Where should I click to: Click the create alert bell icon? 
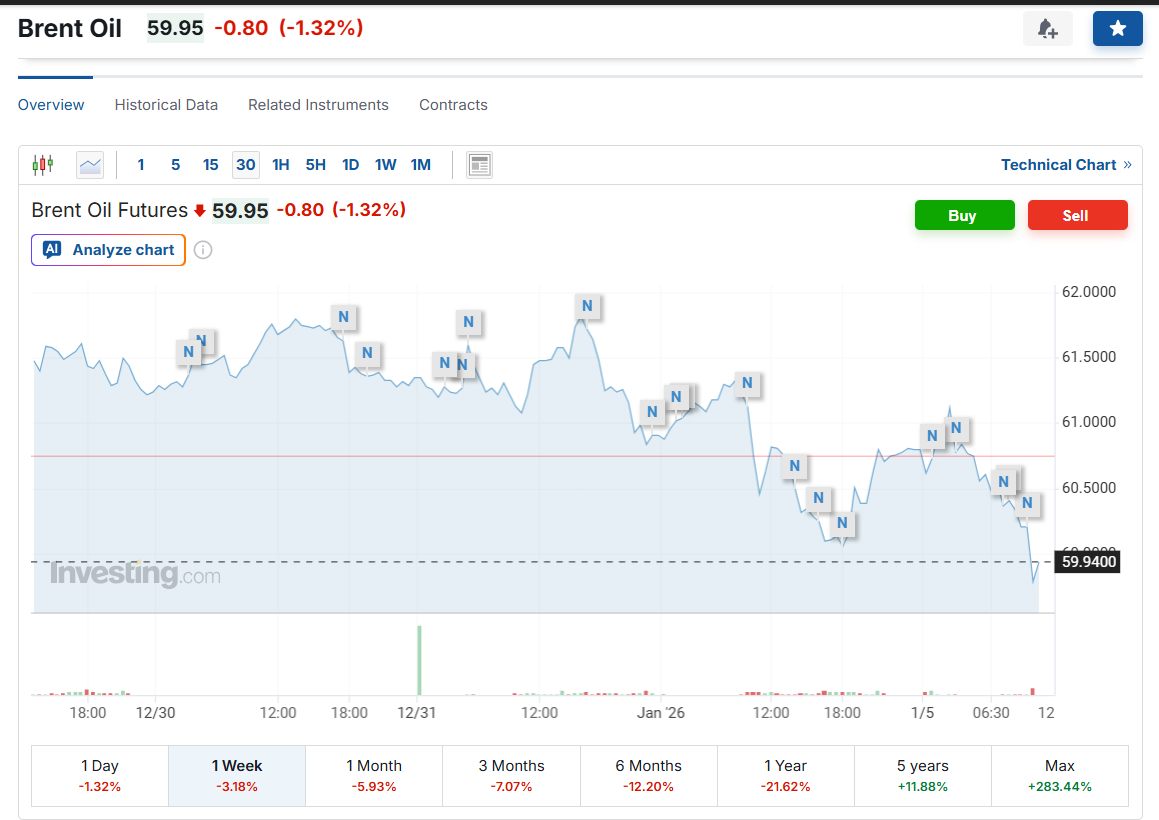pyautogui.click(x=1047, y=29)
